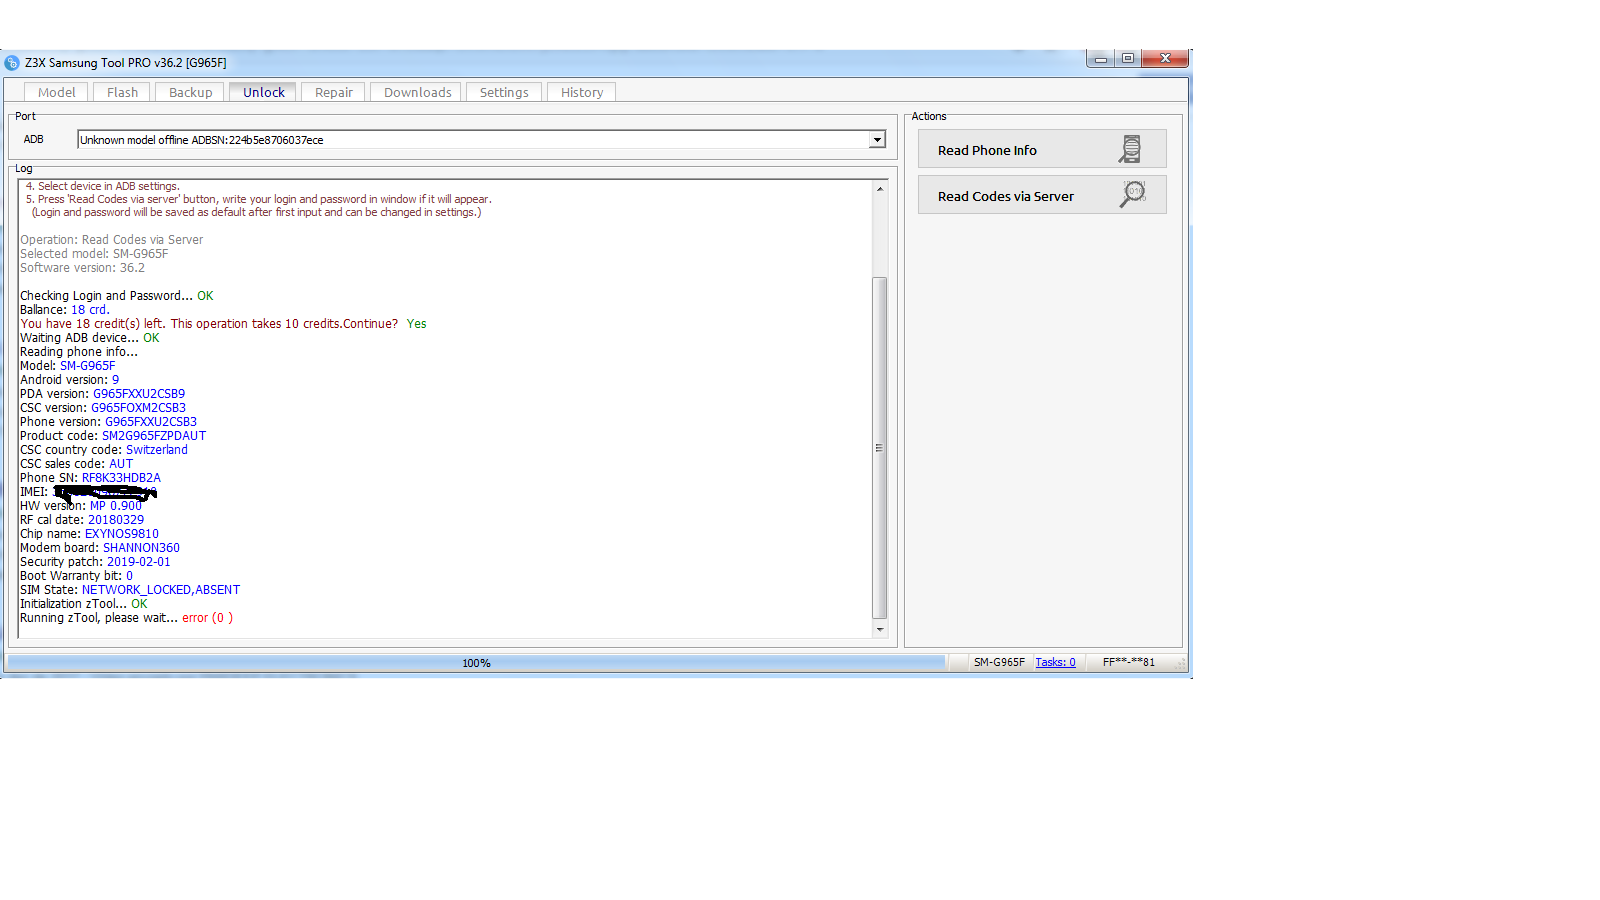Click the Z3X app icon in title bar
Image resolution: width=1600 pixels, height=900 pixels.
point(12,63)
